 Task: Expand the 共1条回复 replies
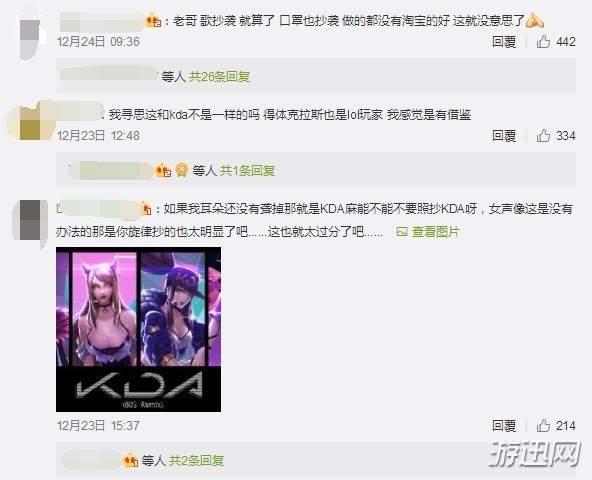tap(247, 171)
